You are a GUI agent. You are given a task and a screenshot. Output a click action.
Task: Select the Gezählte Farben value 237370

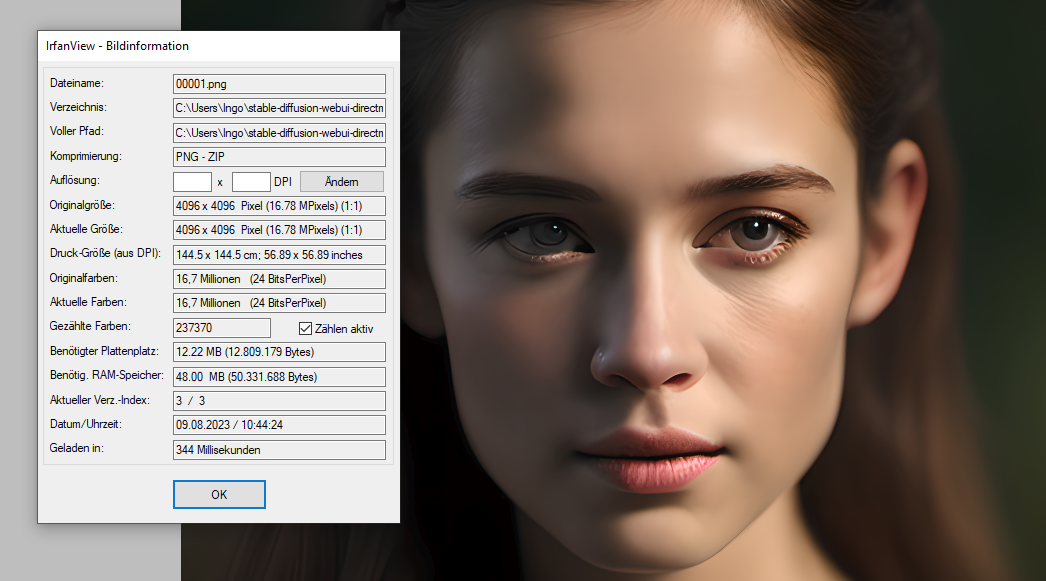point(221,328)
